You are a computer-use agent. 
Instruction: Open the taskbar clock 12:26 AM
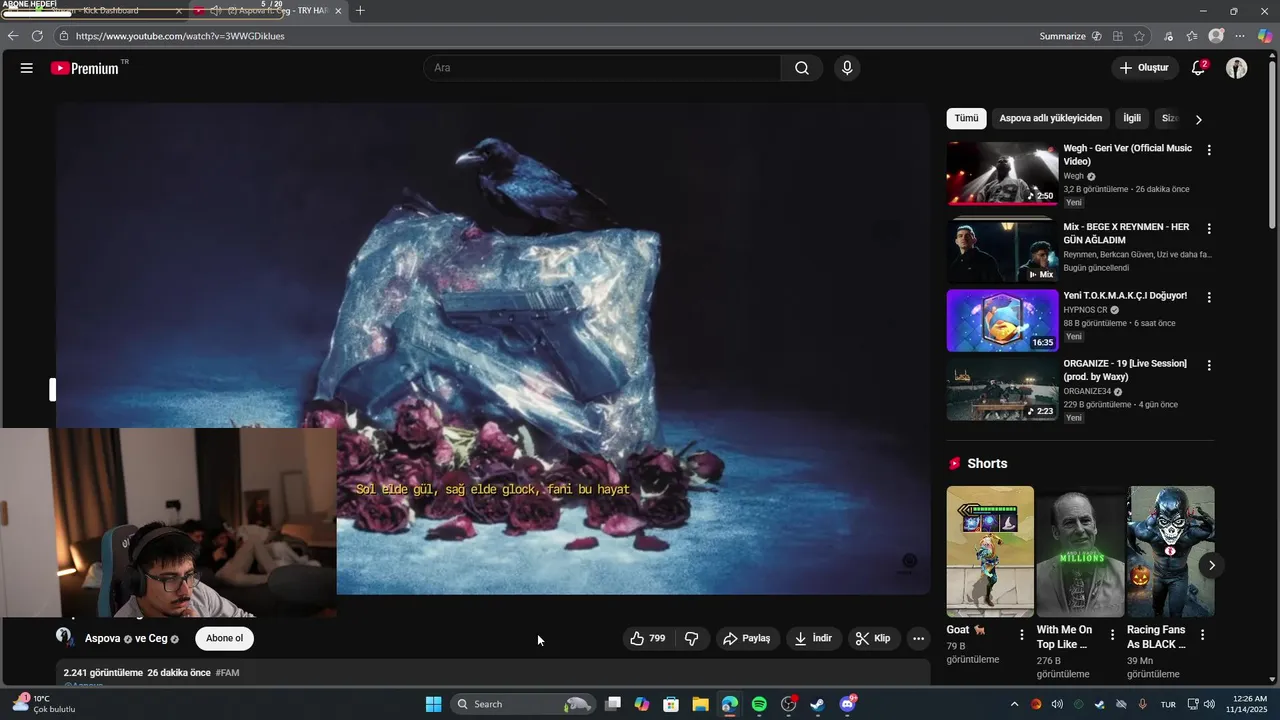click(x=1250, y=704)
